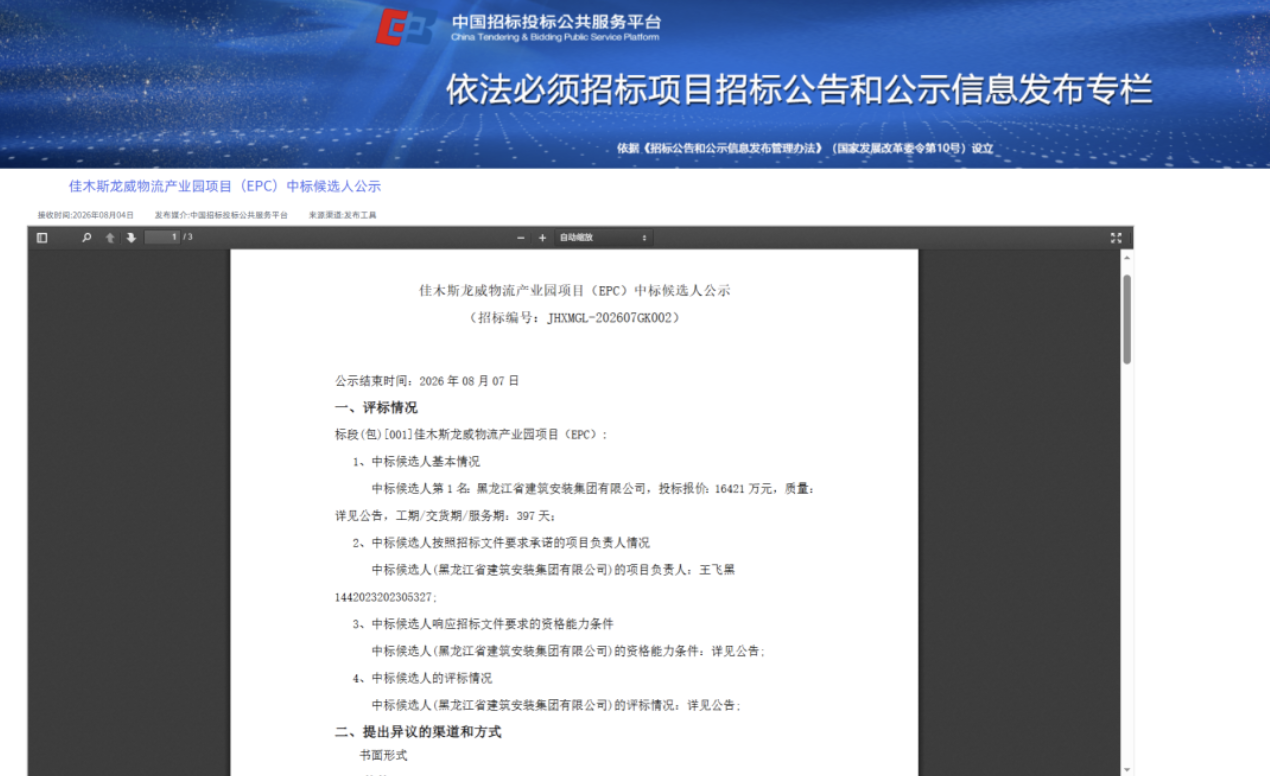Open the 佳木斯龙威物流产业园项目 announcement title link
Screen dimensions: 1270x776
(225, 186)
